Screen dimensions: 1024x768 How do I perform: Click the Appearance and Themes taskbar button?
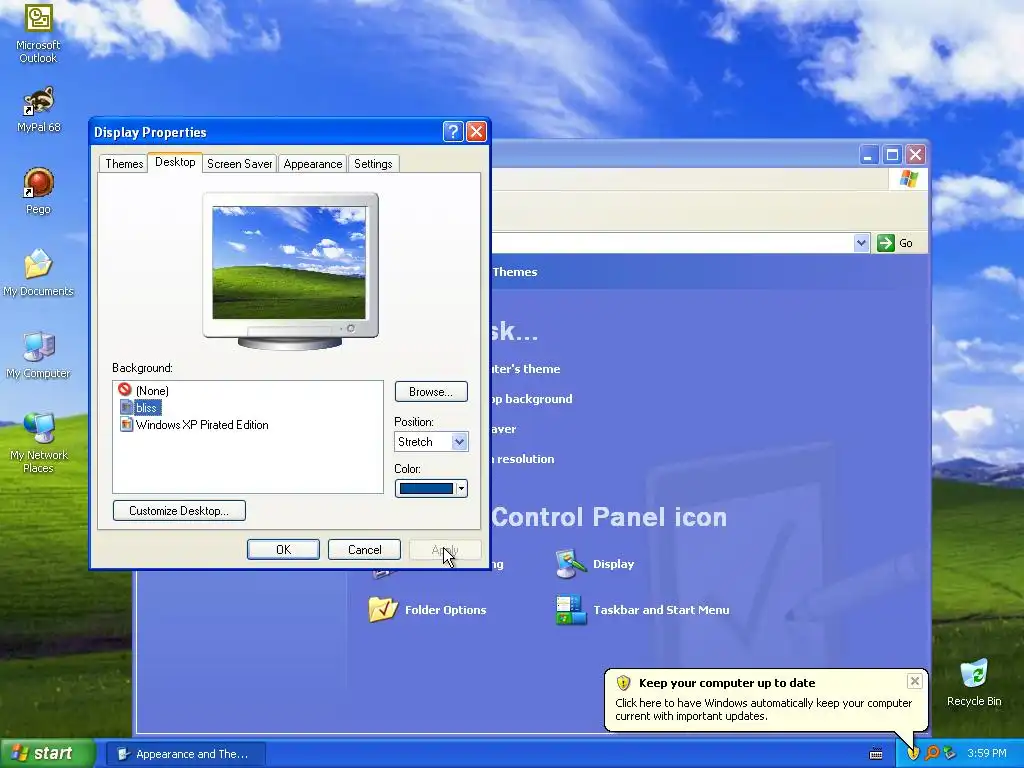(x=186, y=754)
